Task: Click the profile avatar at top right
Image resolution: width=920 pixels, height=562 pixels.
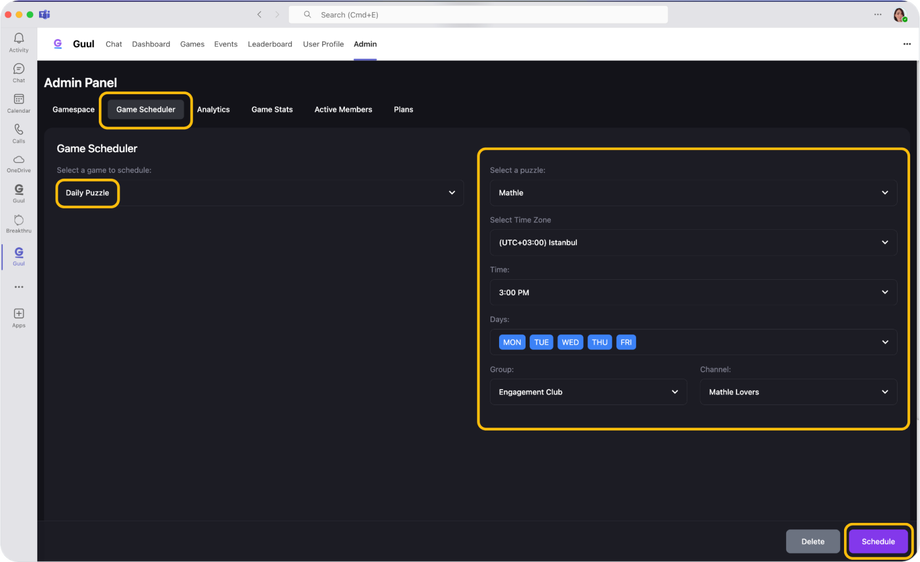Action: [x=899, y=15]
